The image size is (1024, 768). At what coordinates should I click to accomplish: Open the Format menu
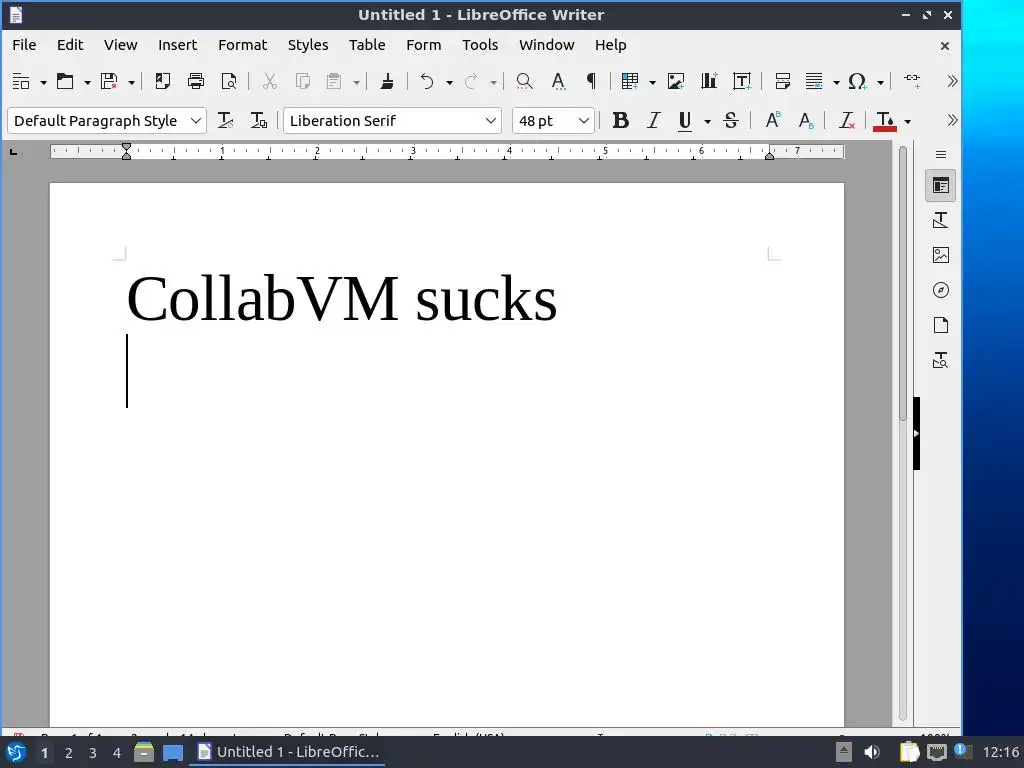[242, 45]
